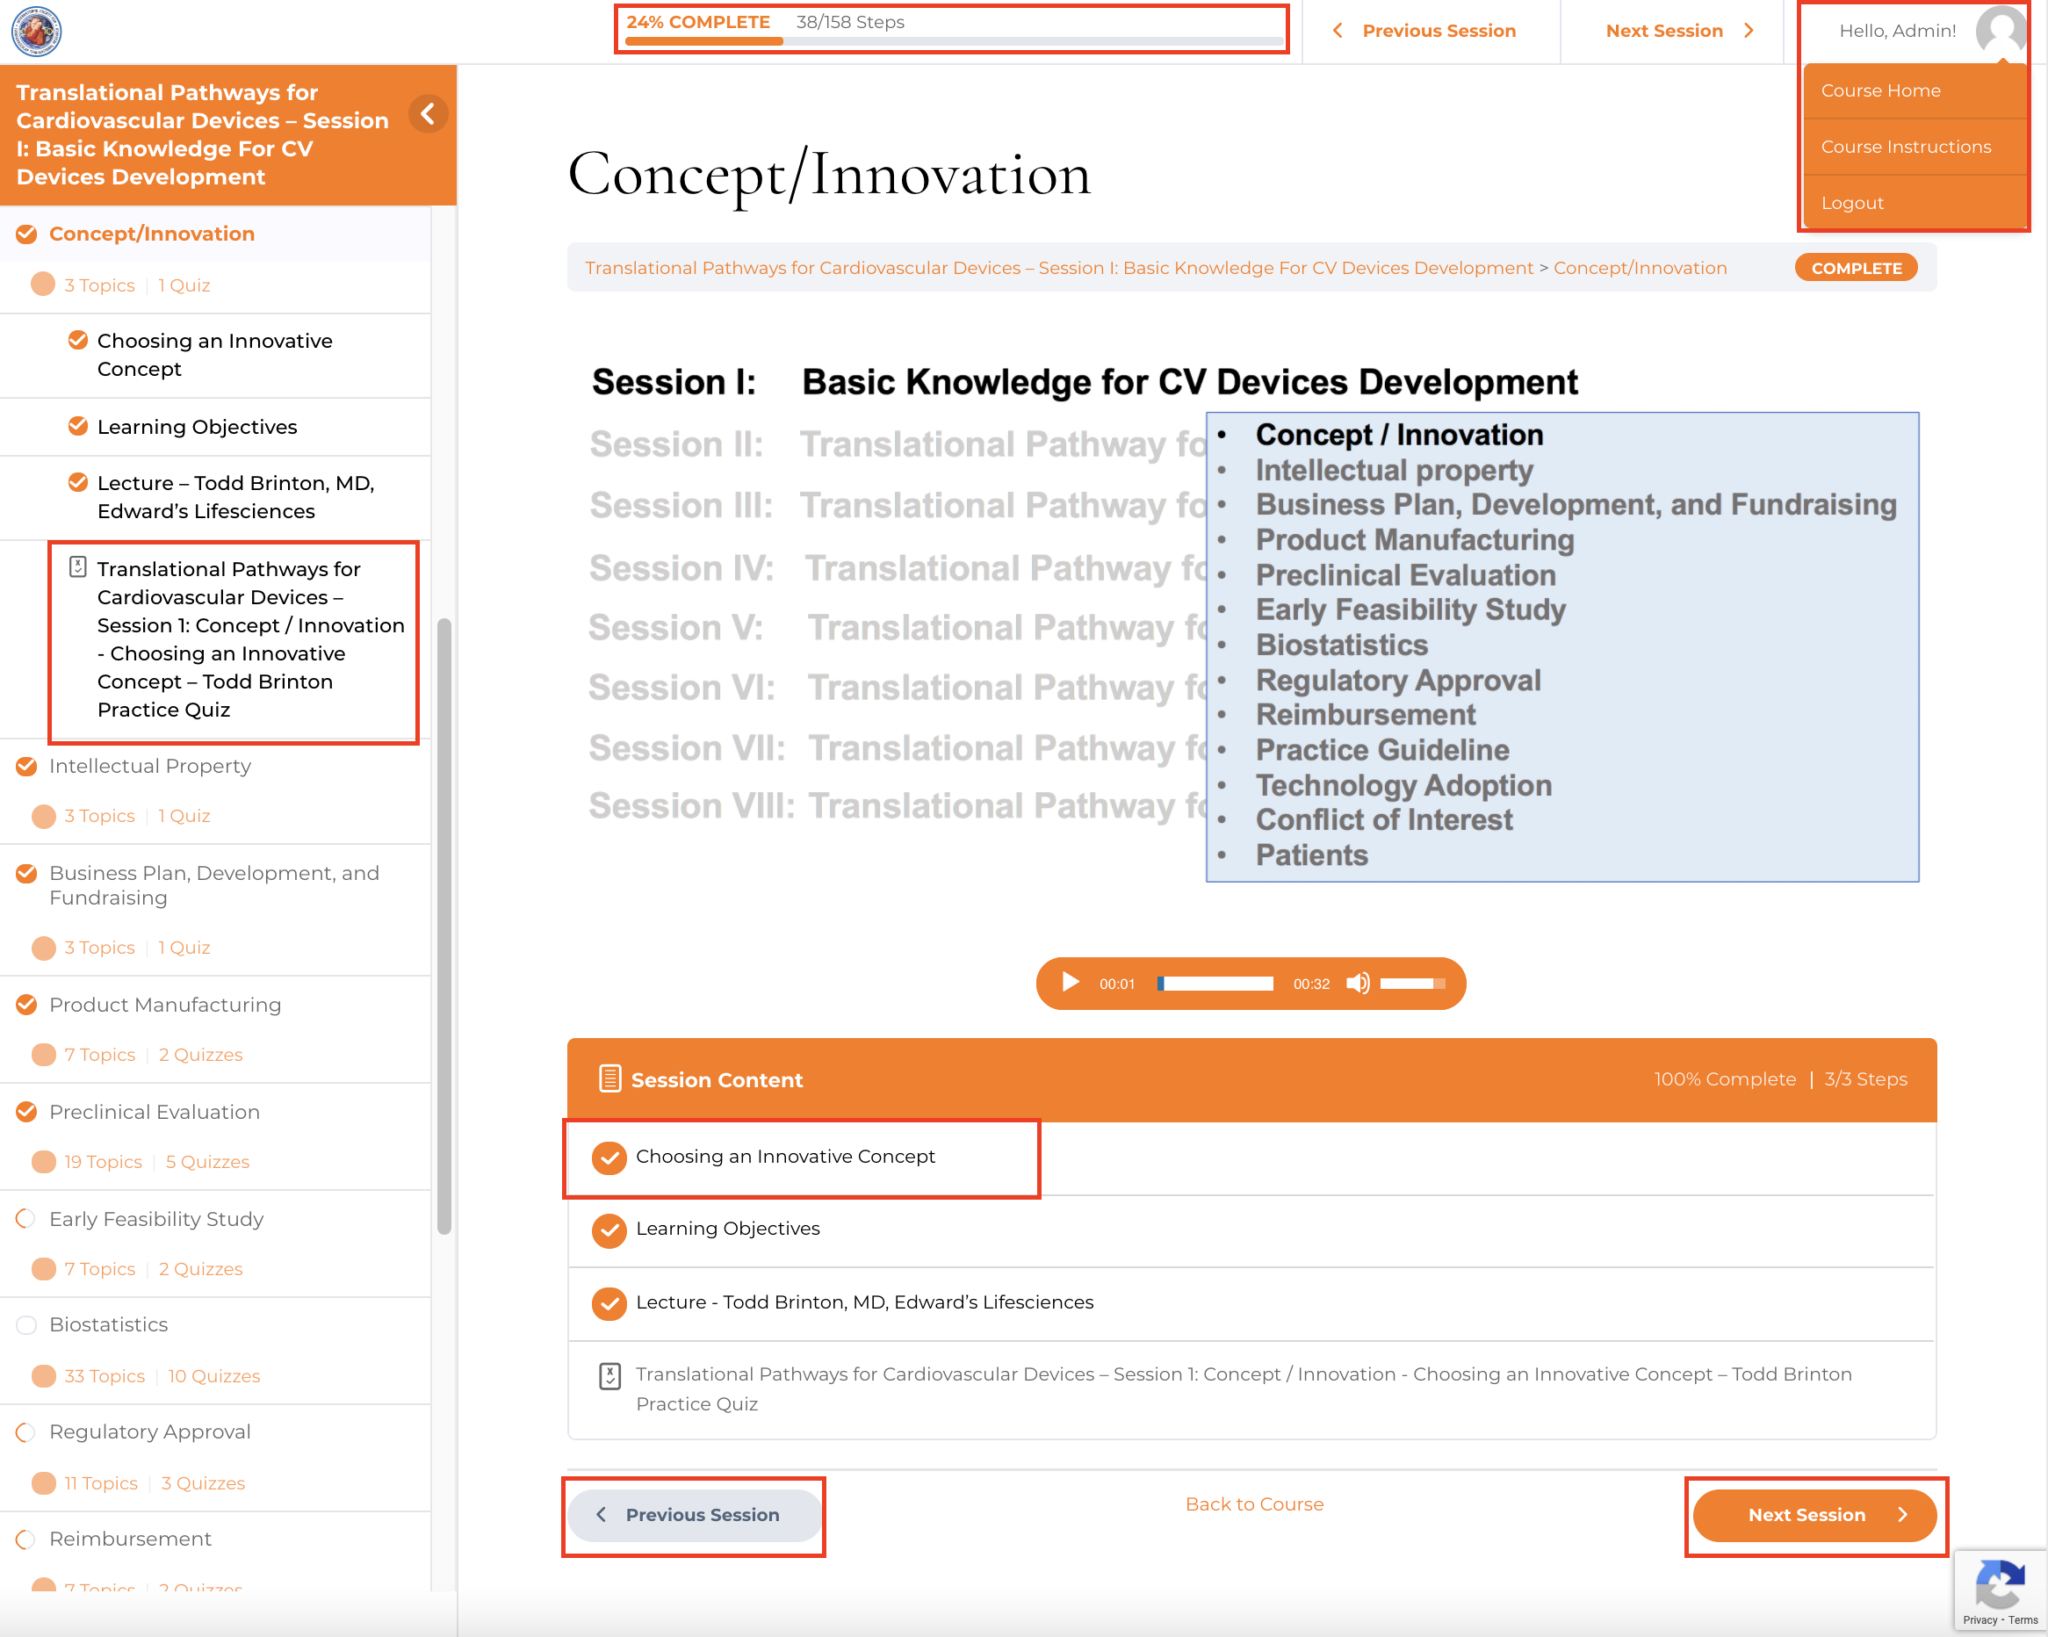Click checkmark beside Preclinical Evaluation in sidebar
The height and width of the screenshot is (1637, 2048).
point(27,1111)
